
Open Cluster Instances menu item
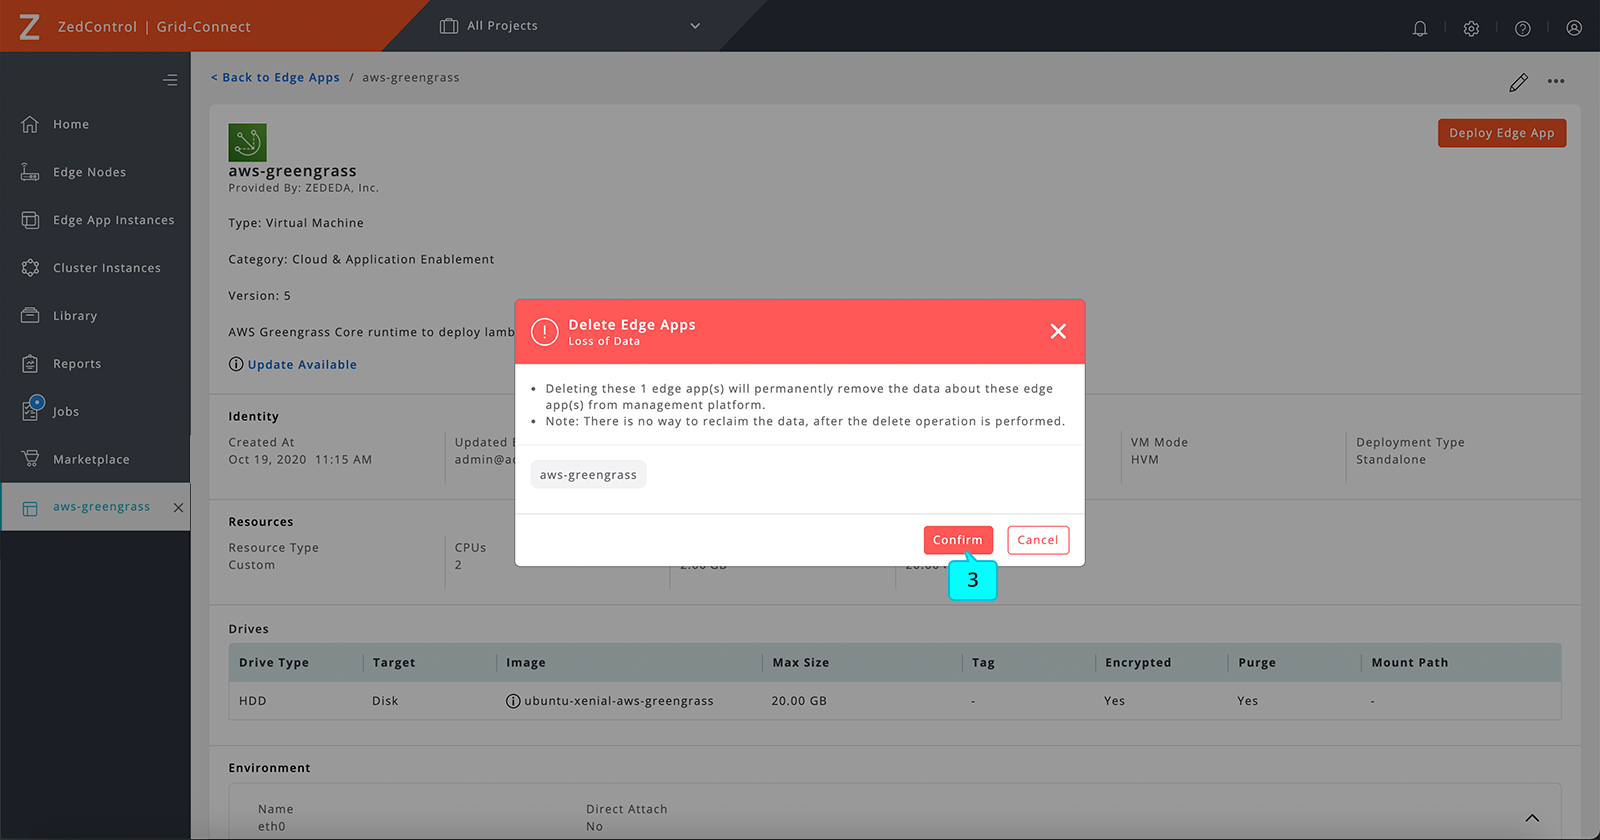click(107, 268)
